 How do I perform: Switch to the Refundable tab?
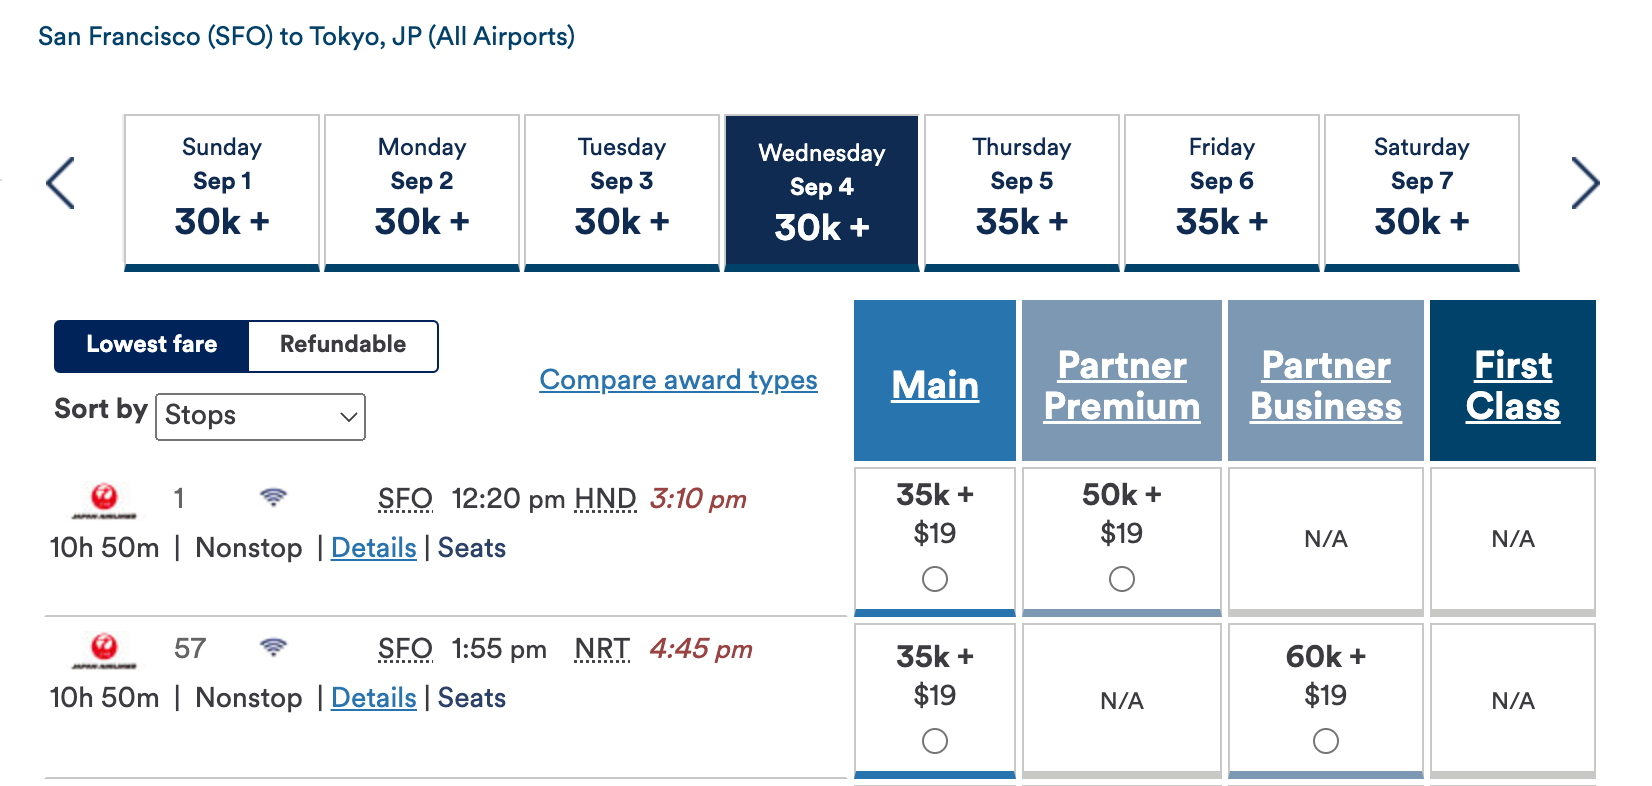pyautogui.click(x=343, y=345)
